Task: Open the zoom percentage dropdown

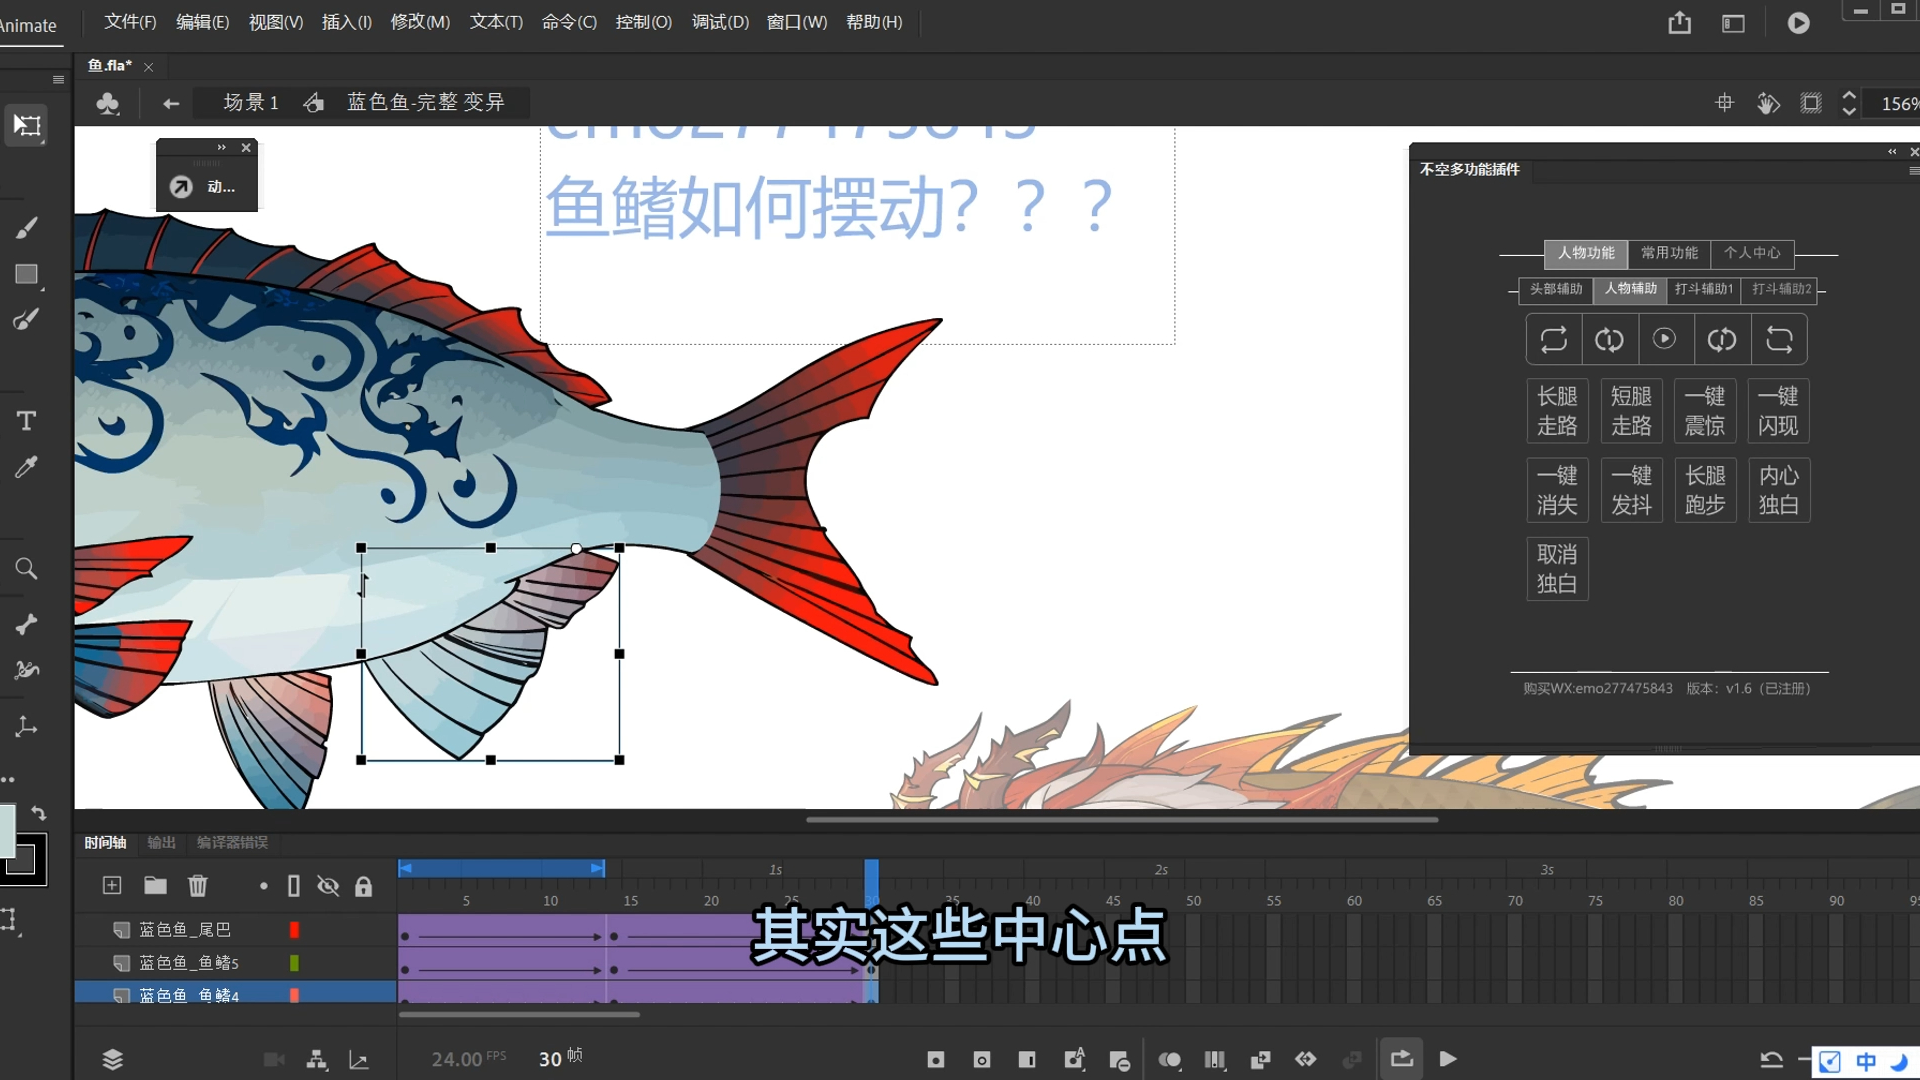Action: click(x=1898, y=103)
